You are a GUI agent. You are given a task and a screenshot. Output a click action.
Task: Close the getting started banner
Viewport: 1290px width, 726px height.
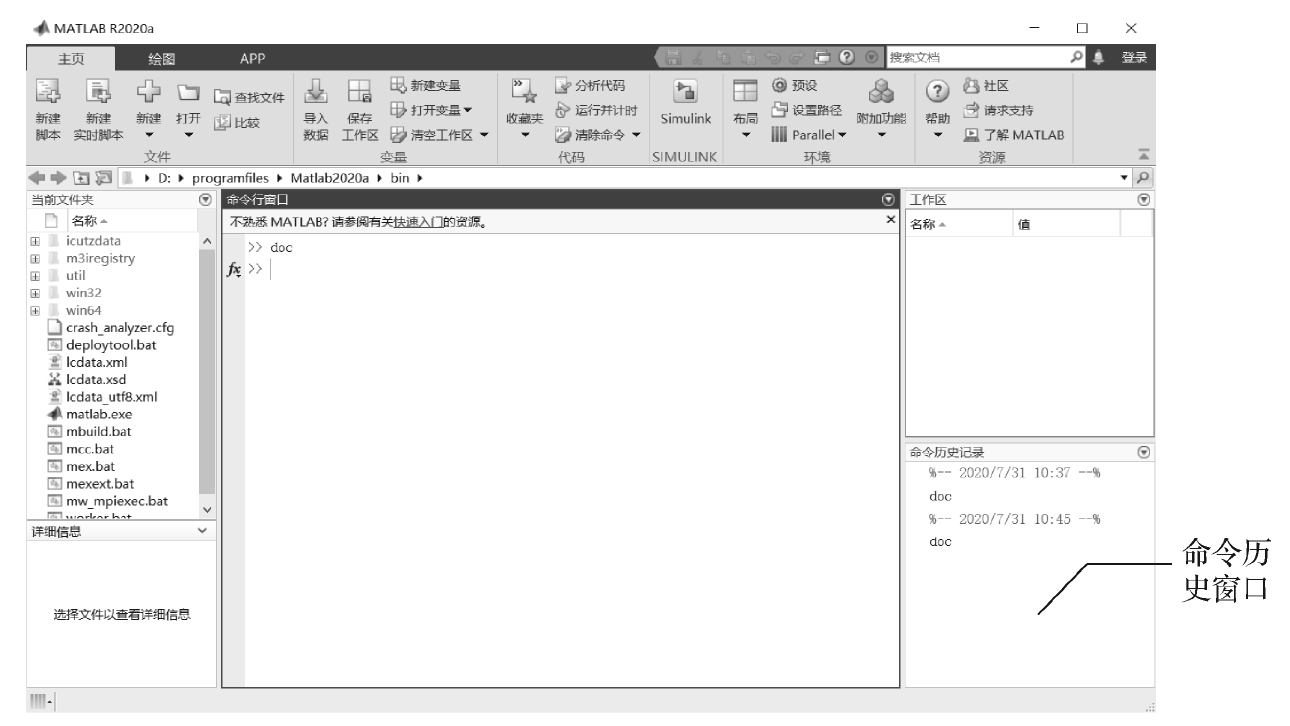[890, 218]
